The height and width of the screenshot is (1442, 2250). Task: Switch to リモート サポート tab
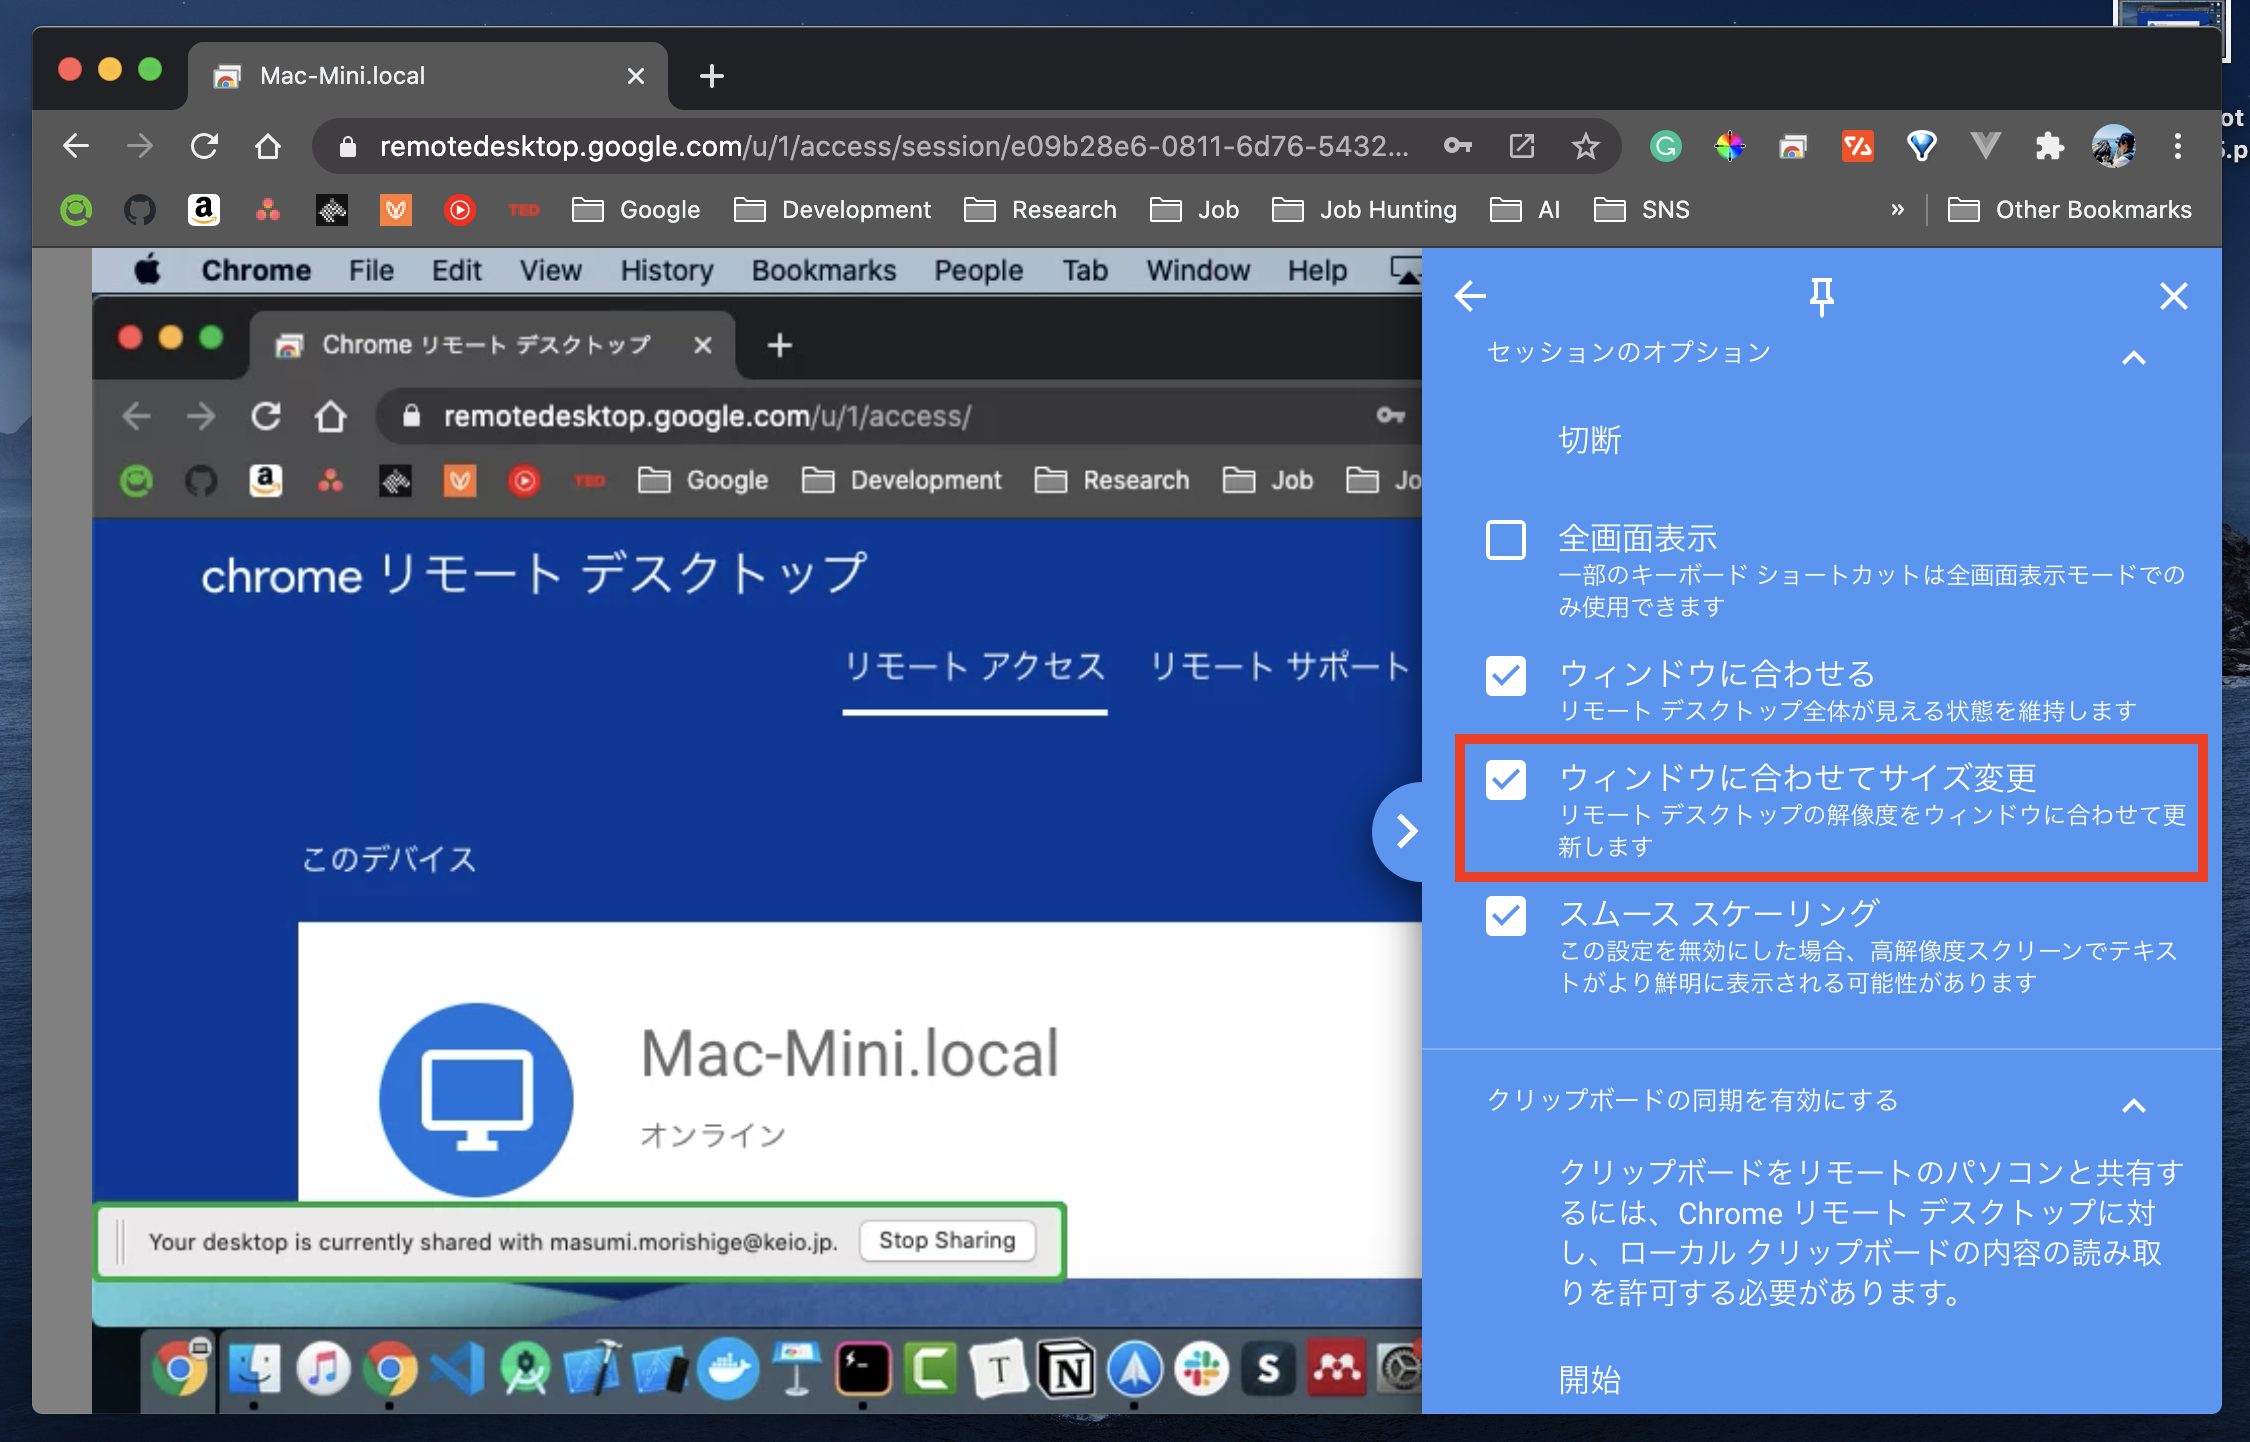pyautogui.click(x=1279, y=667)
